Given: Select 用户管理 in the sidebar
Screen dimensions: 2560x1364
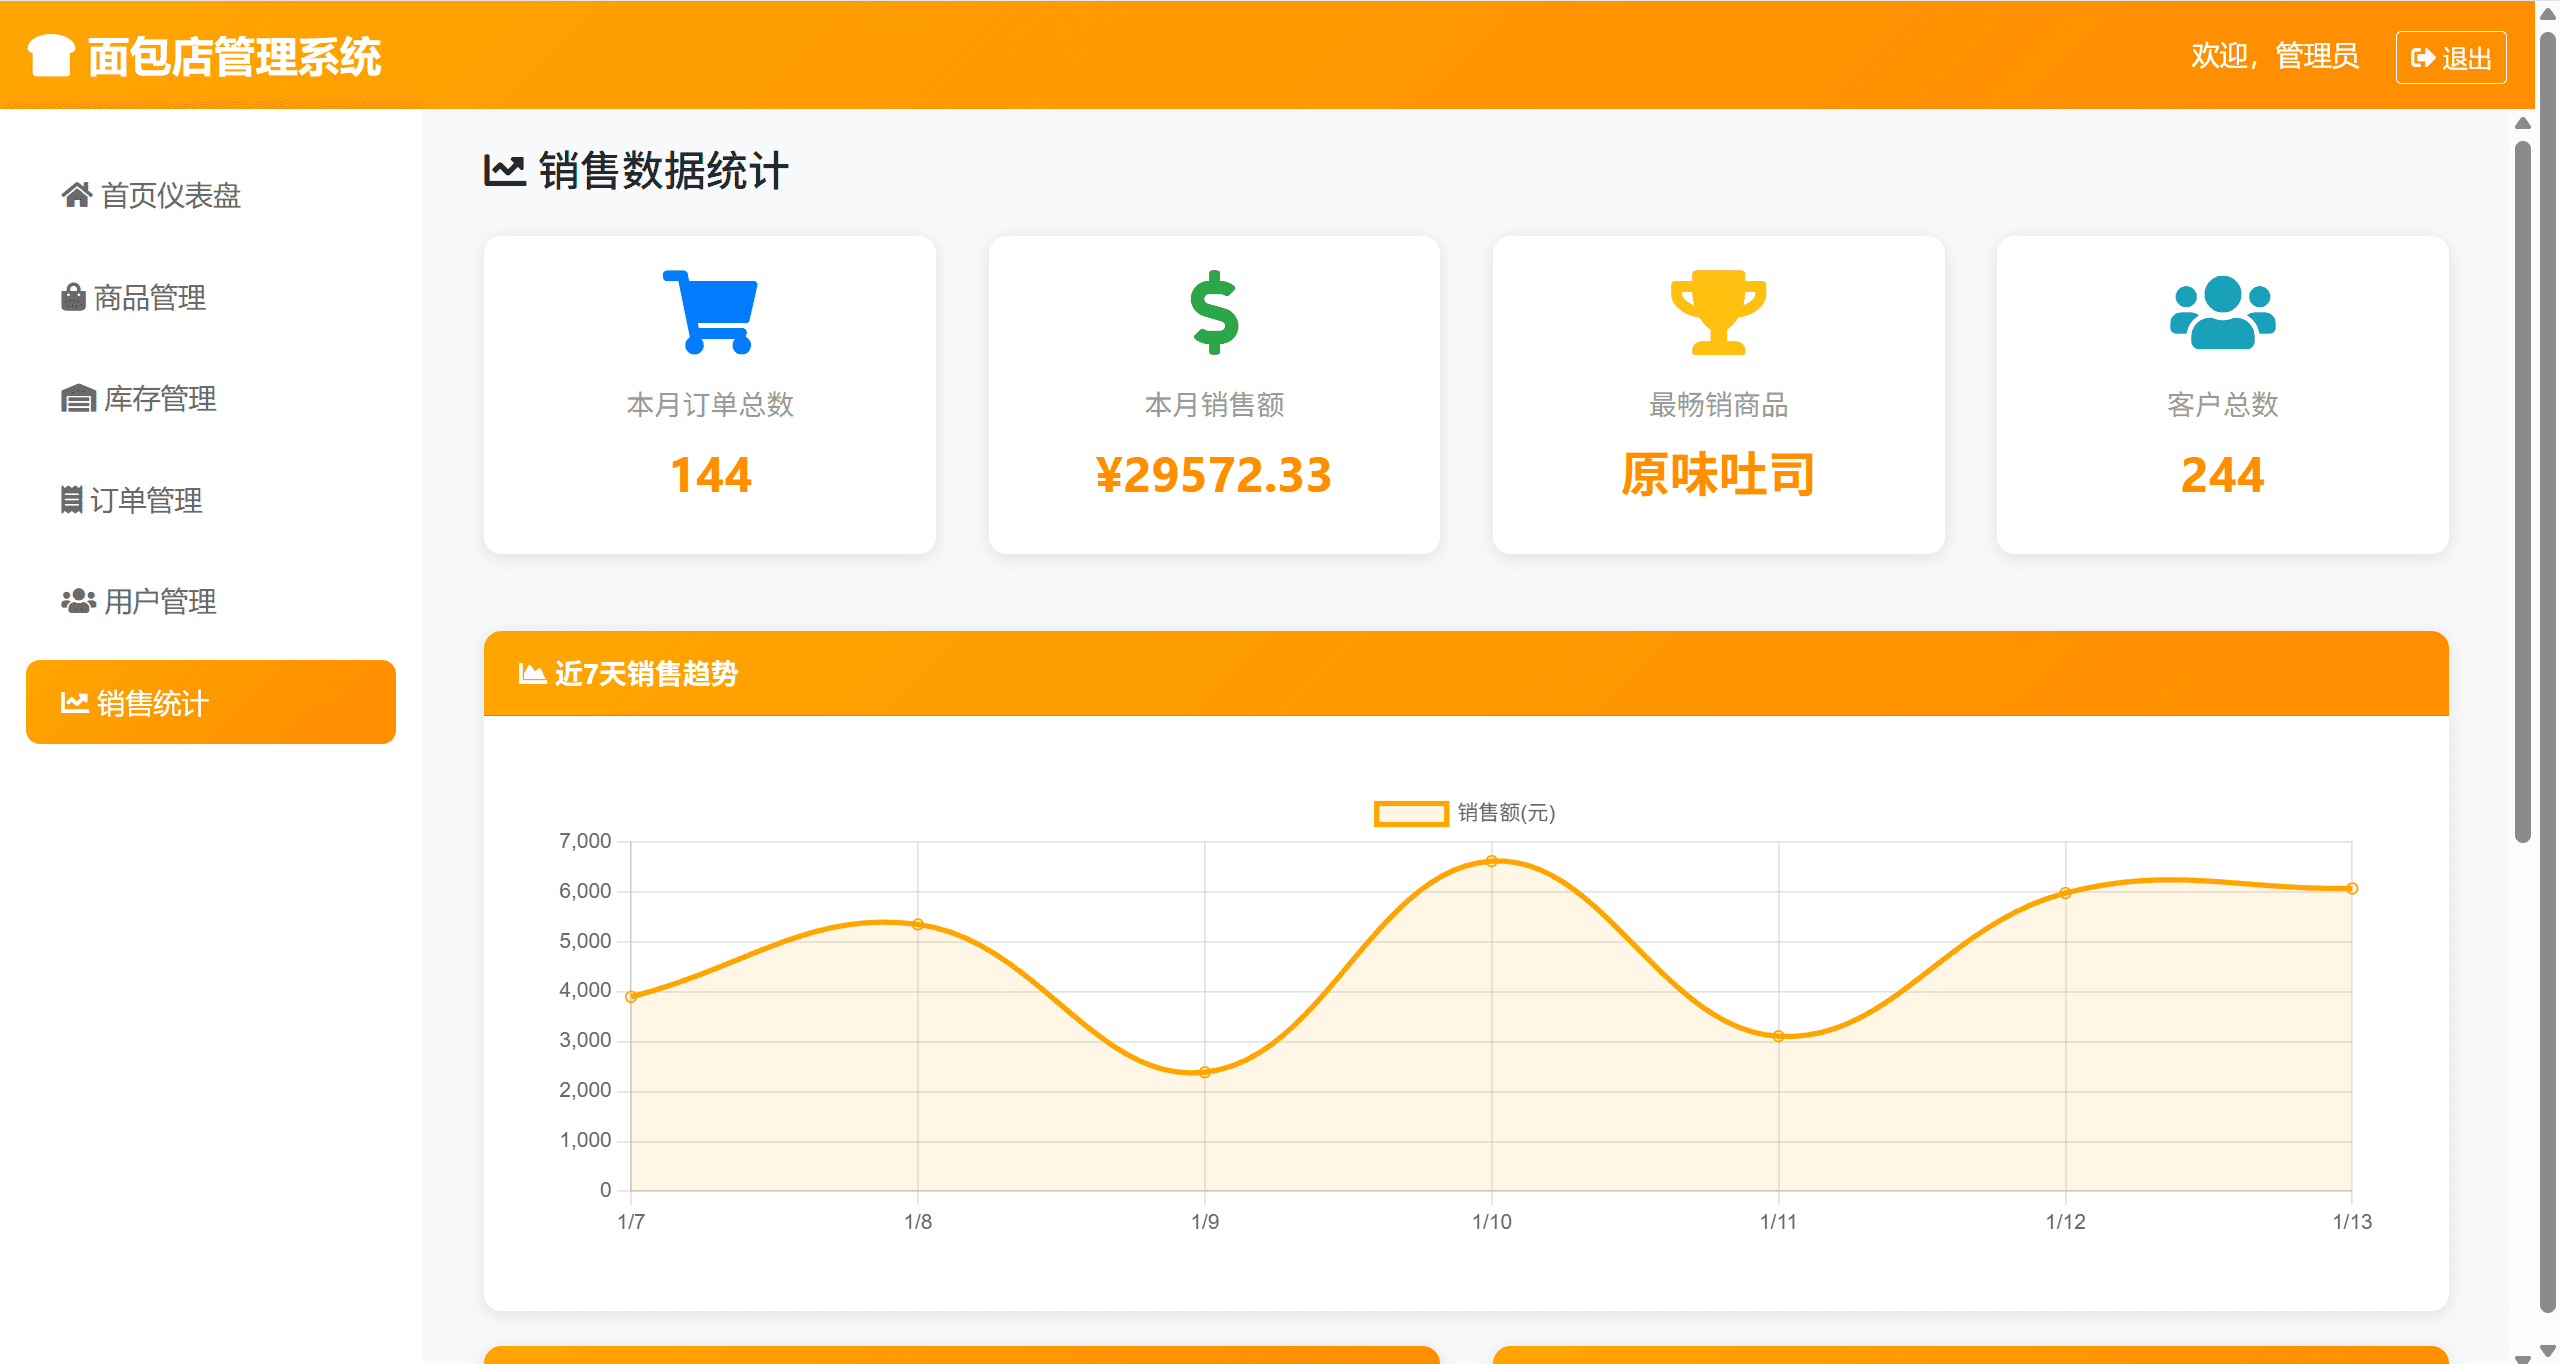Looking at the screenshot, I should (155, 602).
